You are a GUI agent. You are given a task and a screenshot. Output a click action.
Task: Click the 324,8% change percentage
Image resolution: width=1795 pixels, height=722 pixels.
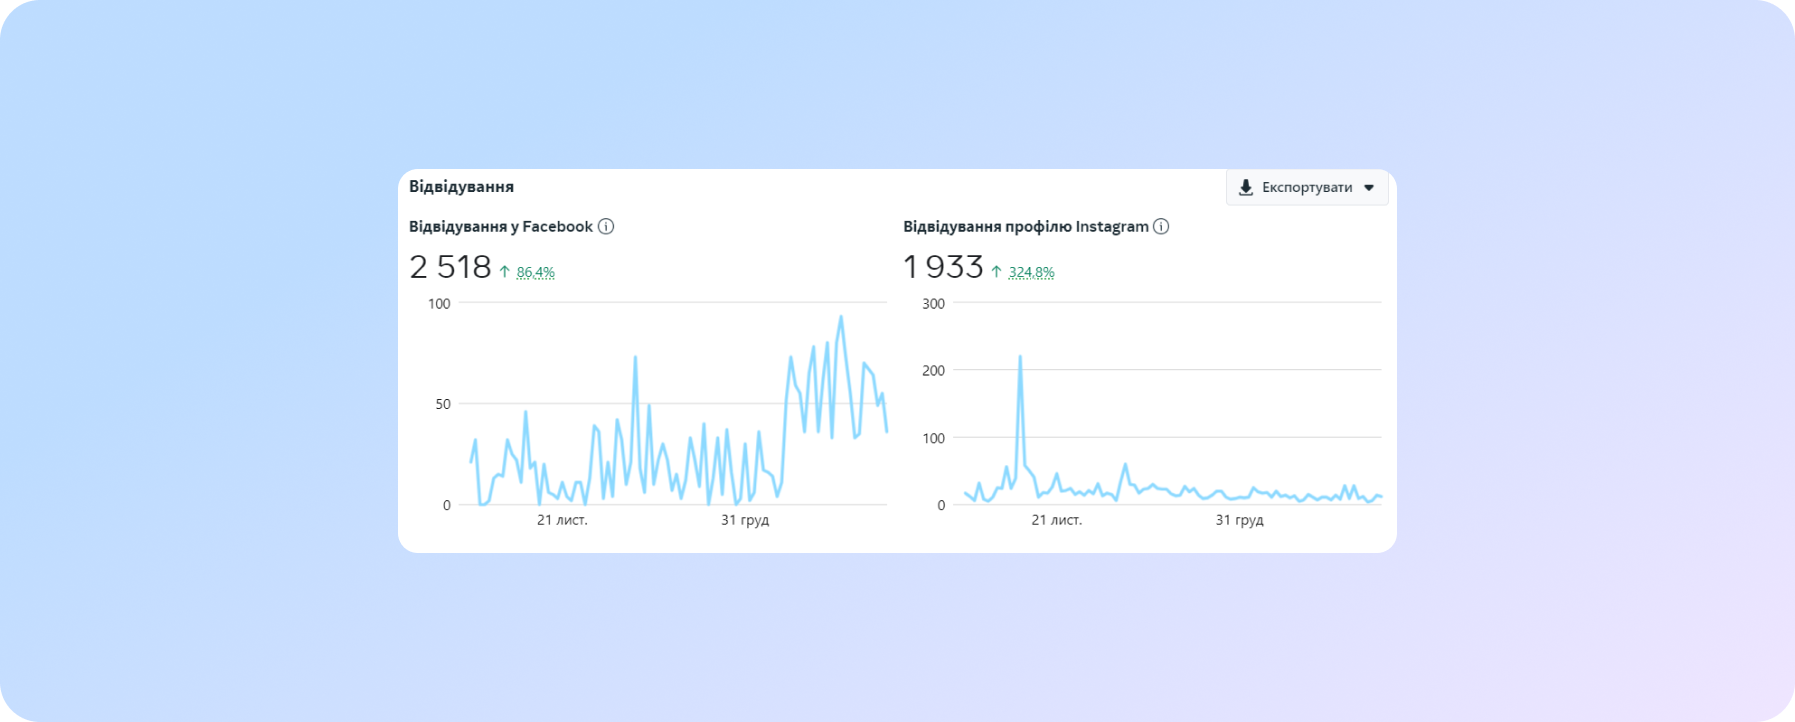pyautogui.click(x=1032, y=272)
